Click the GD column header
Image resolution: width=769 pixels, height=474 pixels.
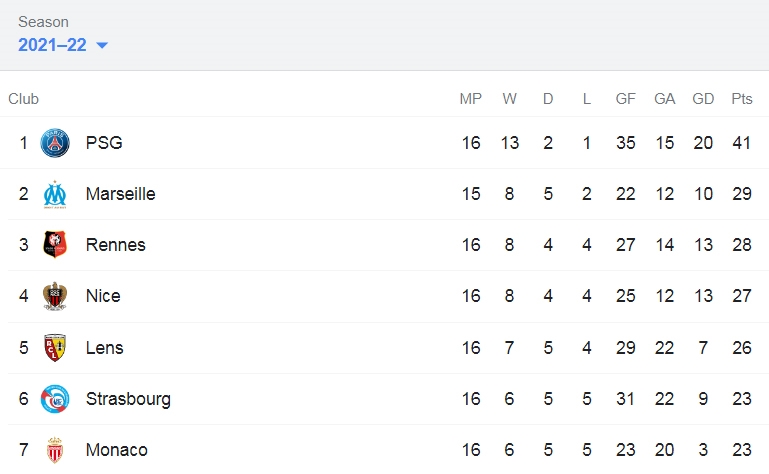click(703, 99)
